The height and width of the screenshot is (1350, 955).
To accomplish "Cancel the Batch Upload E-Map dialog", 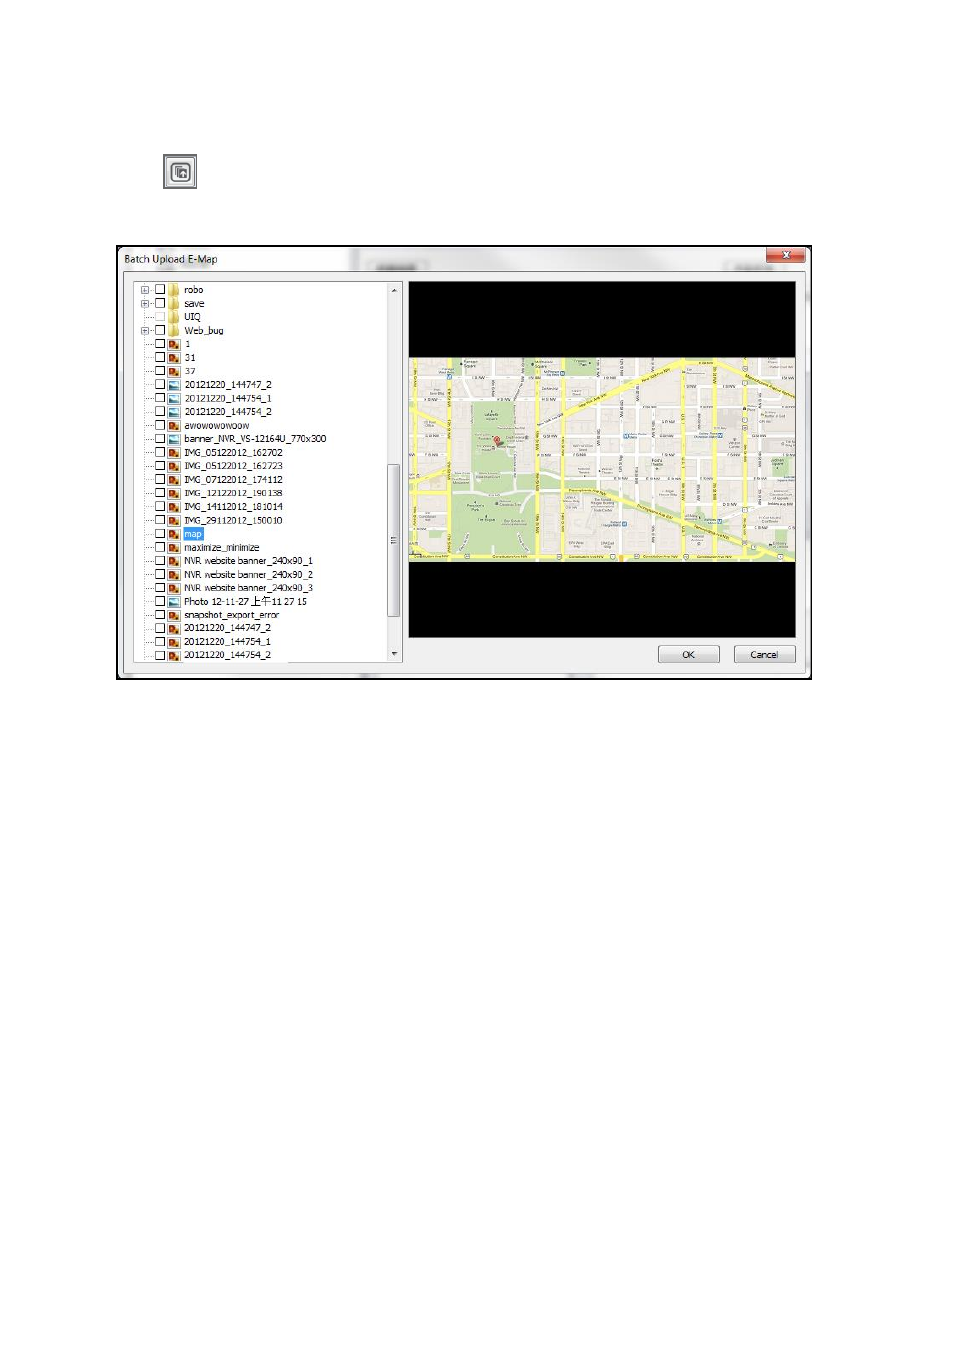I will [x=764, y=654].
